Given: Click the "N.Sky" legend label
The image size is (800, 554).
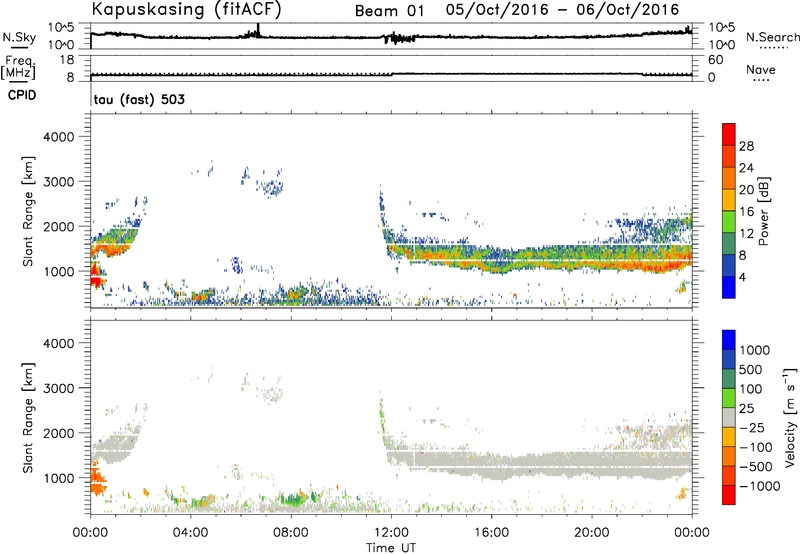Looking at the screenshot, I should point(19,37).
